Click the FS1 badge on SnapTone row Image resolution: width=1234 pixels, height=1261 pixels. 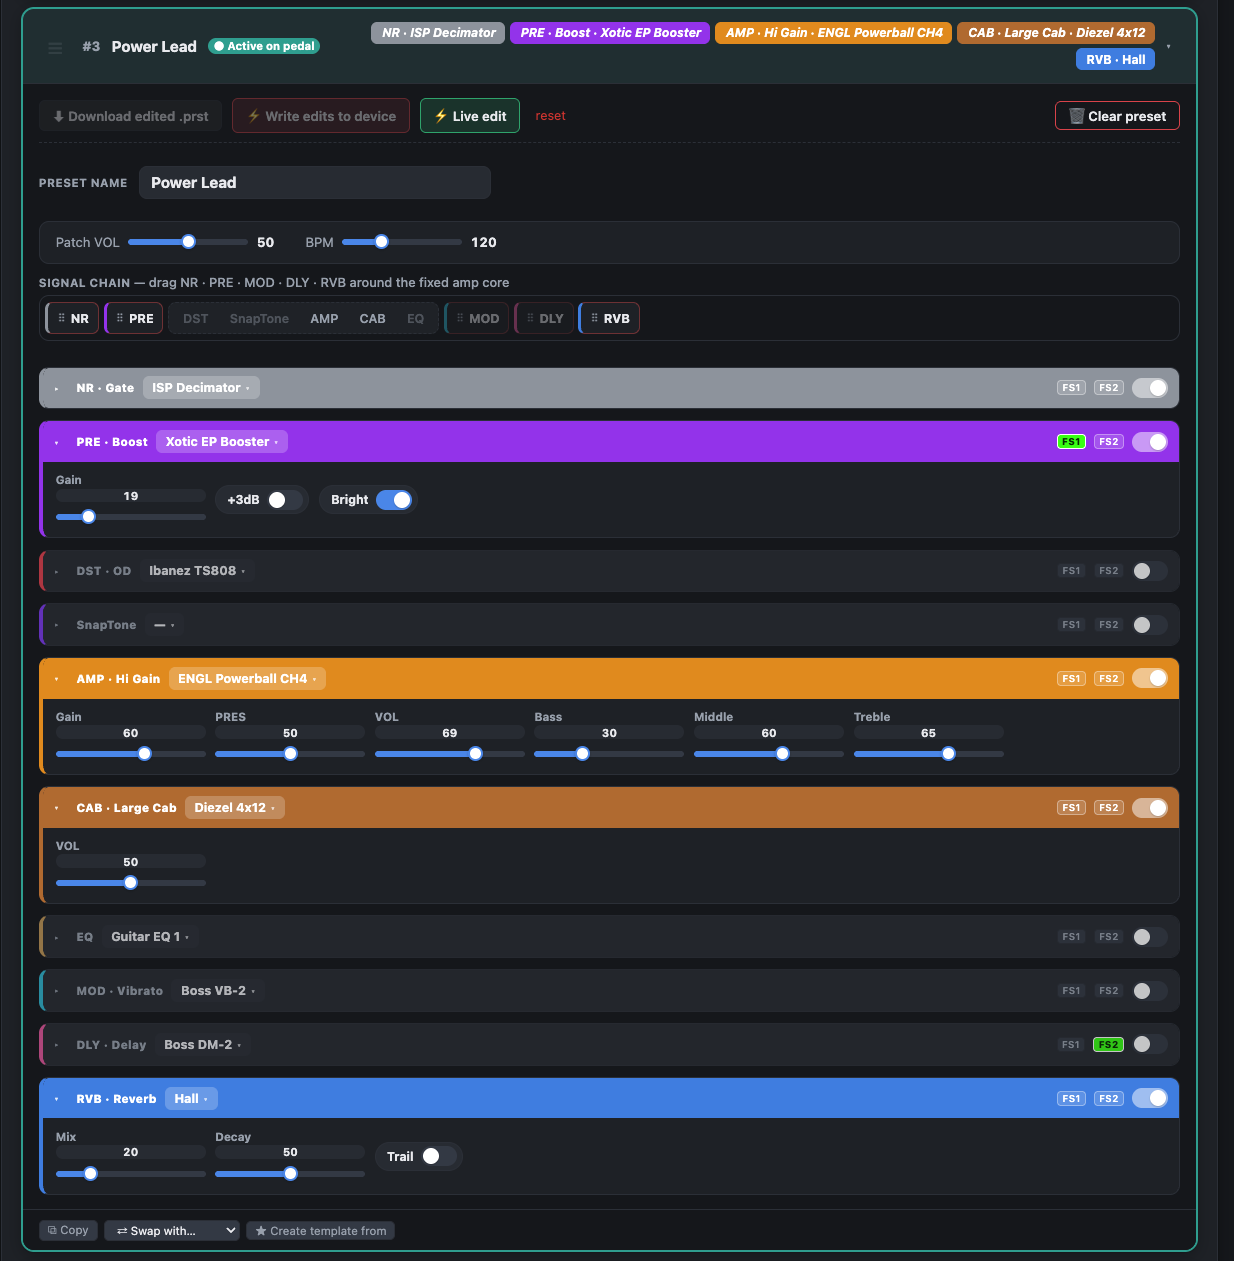1071,625
